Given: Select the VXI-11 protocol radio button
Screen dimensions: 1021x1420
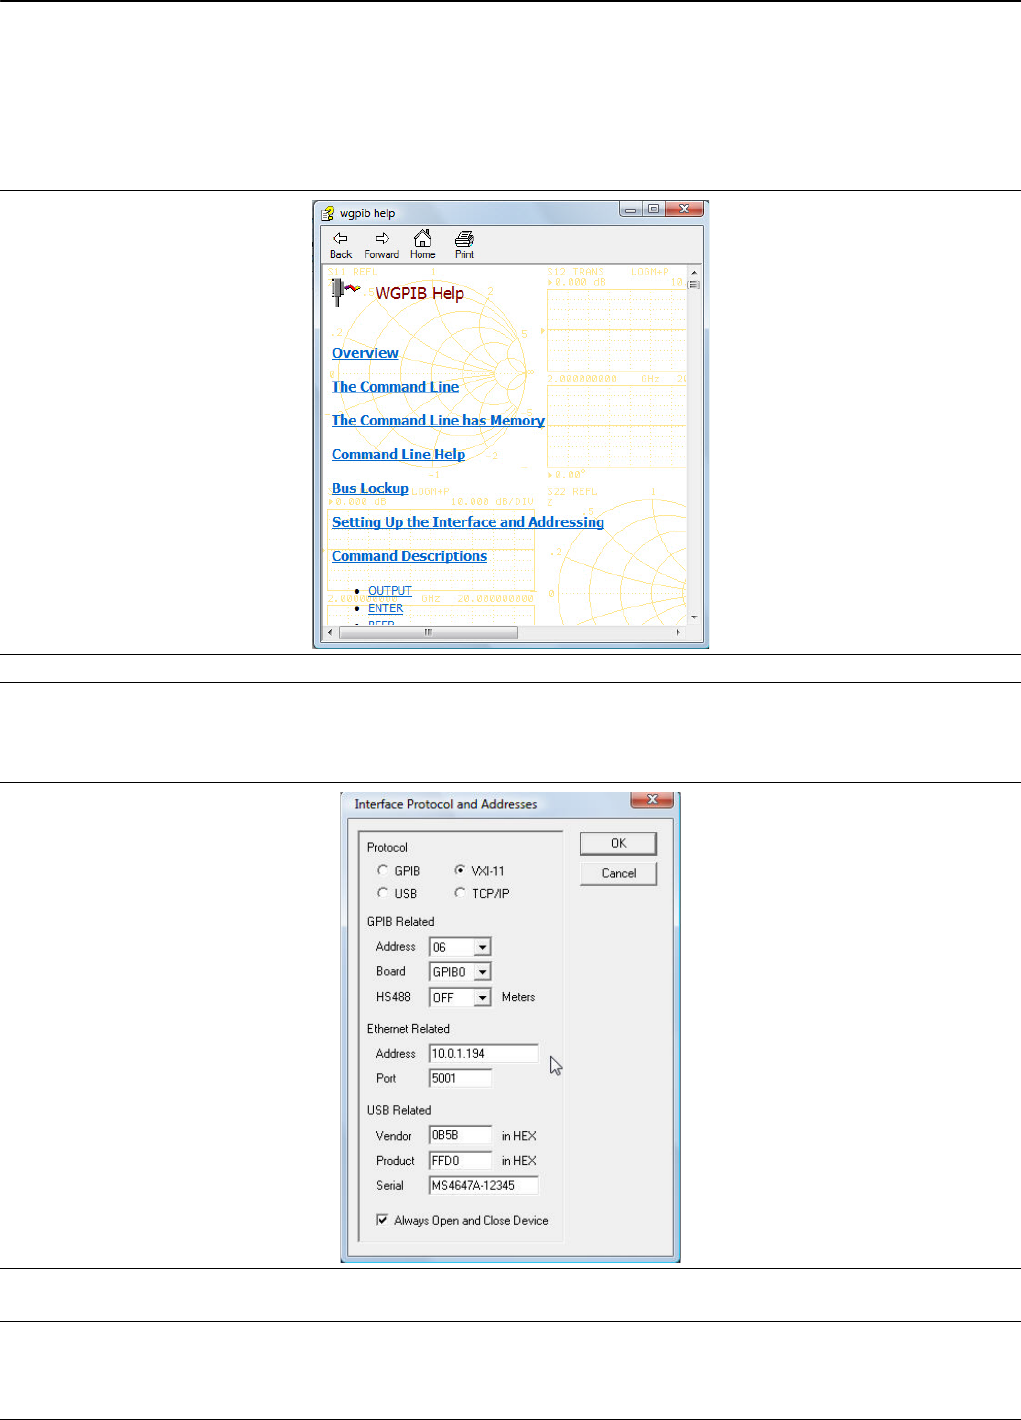Looking at the screenshot, I should click(460, 870).
